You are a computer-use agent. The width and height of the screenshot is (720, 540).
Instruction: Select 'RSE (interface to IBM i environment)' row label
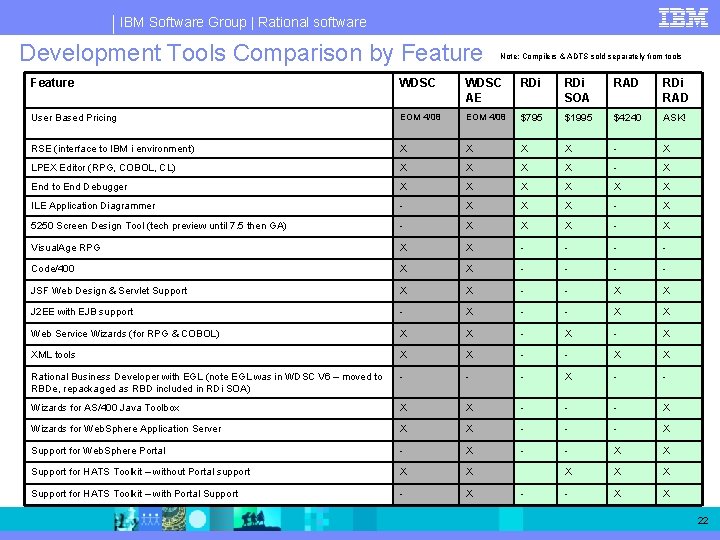click(x=112, y=149)
